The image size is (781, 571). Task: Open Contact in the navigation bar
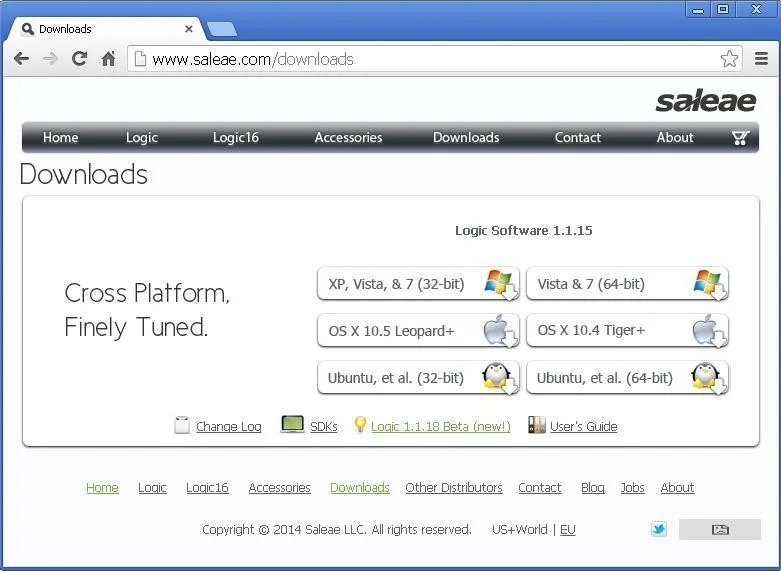(x=578, y=138)
